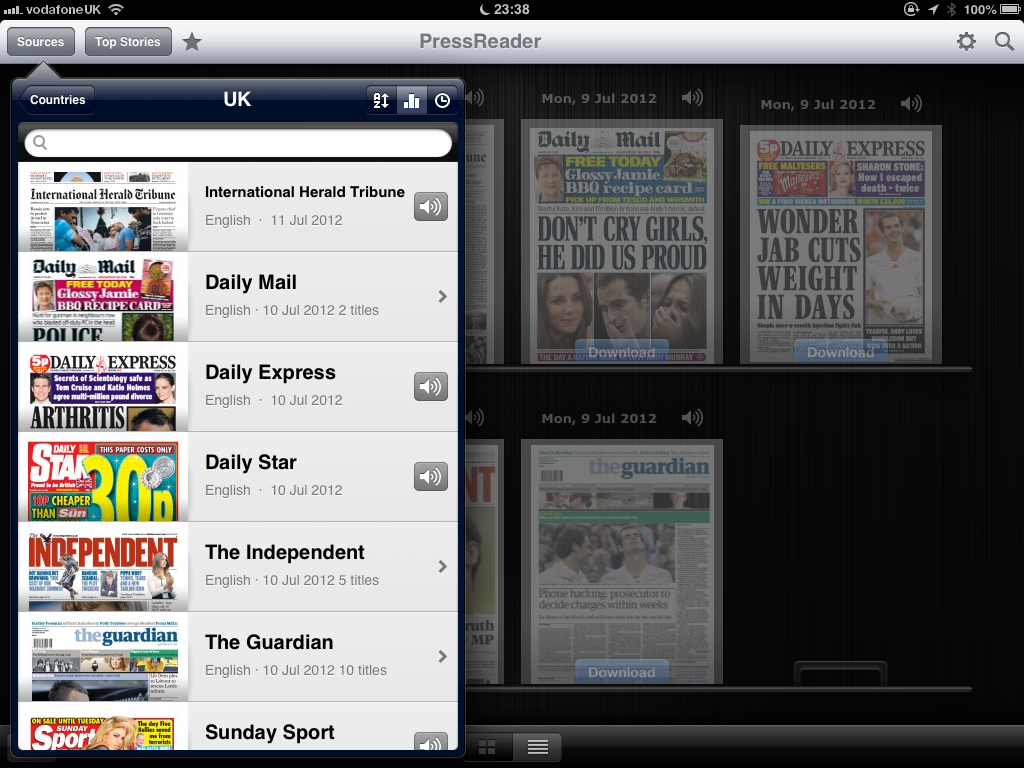Download the Guardian issue
Viewport: 1024px width, 768px height.
(621, 672)
